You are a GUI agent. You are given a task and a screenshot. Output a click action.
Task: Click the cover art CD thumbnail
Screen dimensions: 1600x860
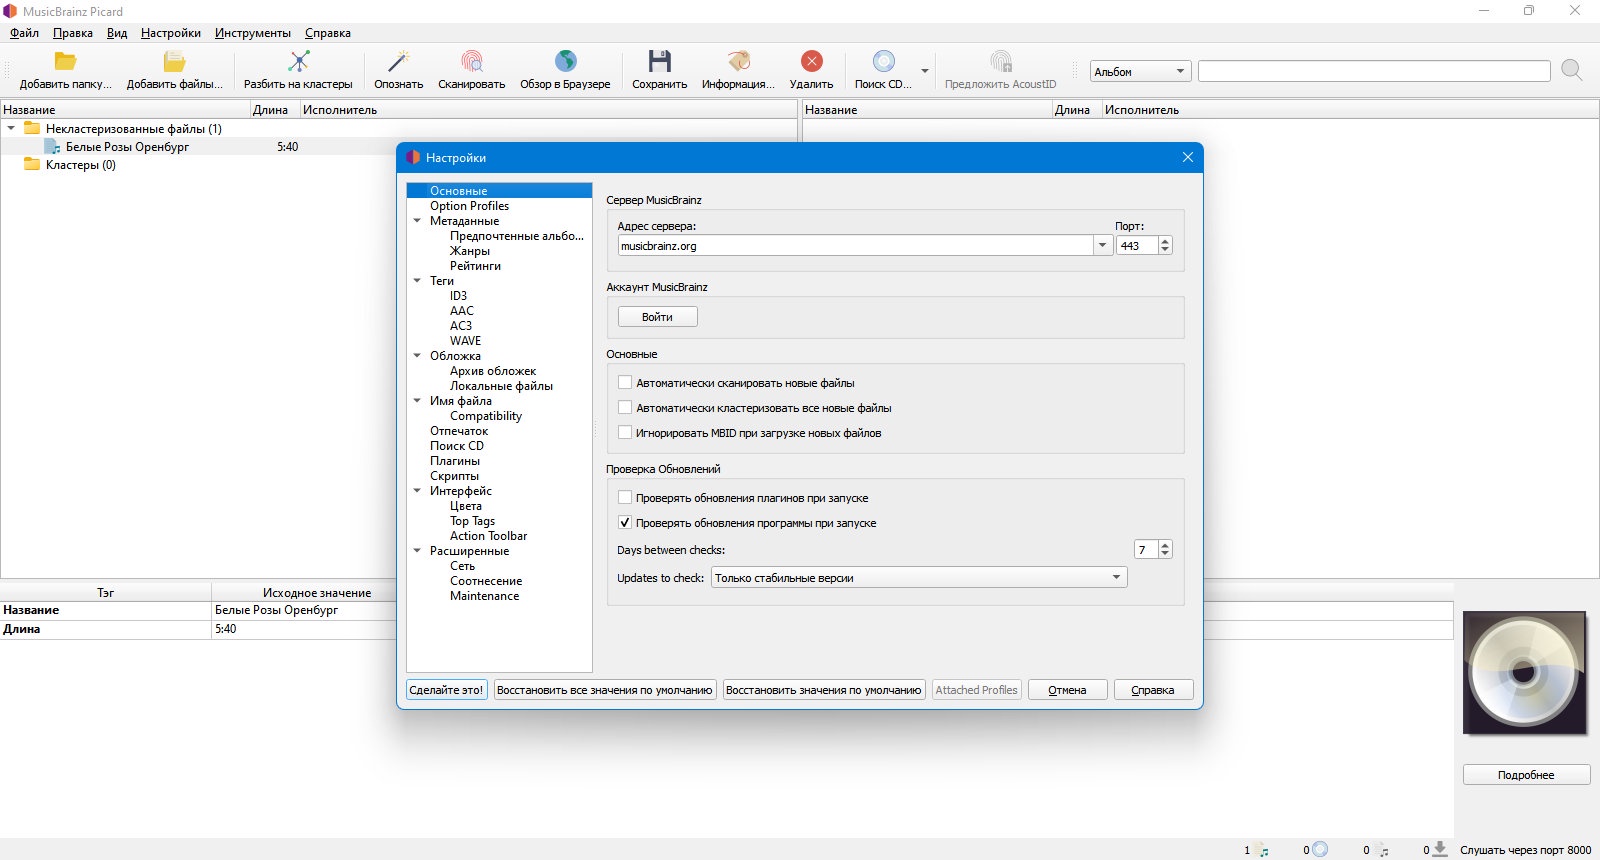pyautogui.click(x=1524, y=673)
